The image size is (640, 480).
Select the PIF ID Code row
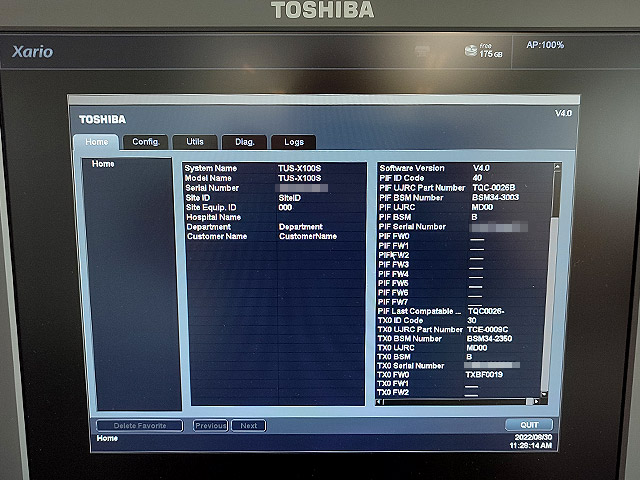tap(465, 178)
